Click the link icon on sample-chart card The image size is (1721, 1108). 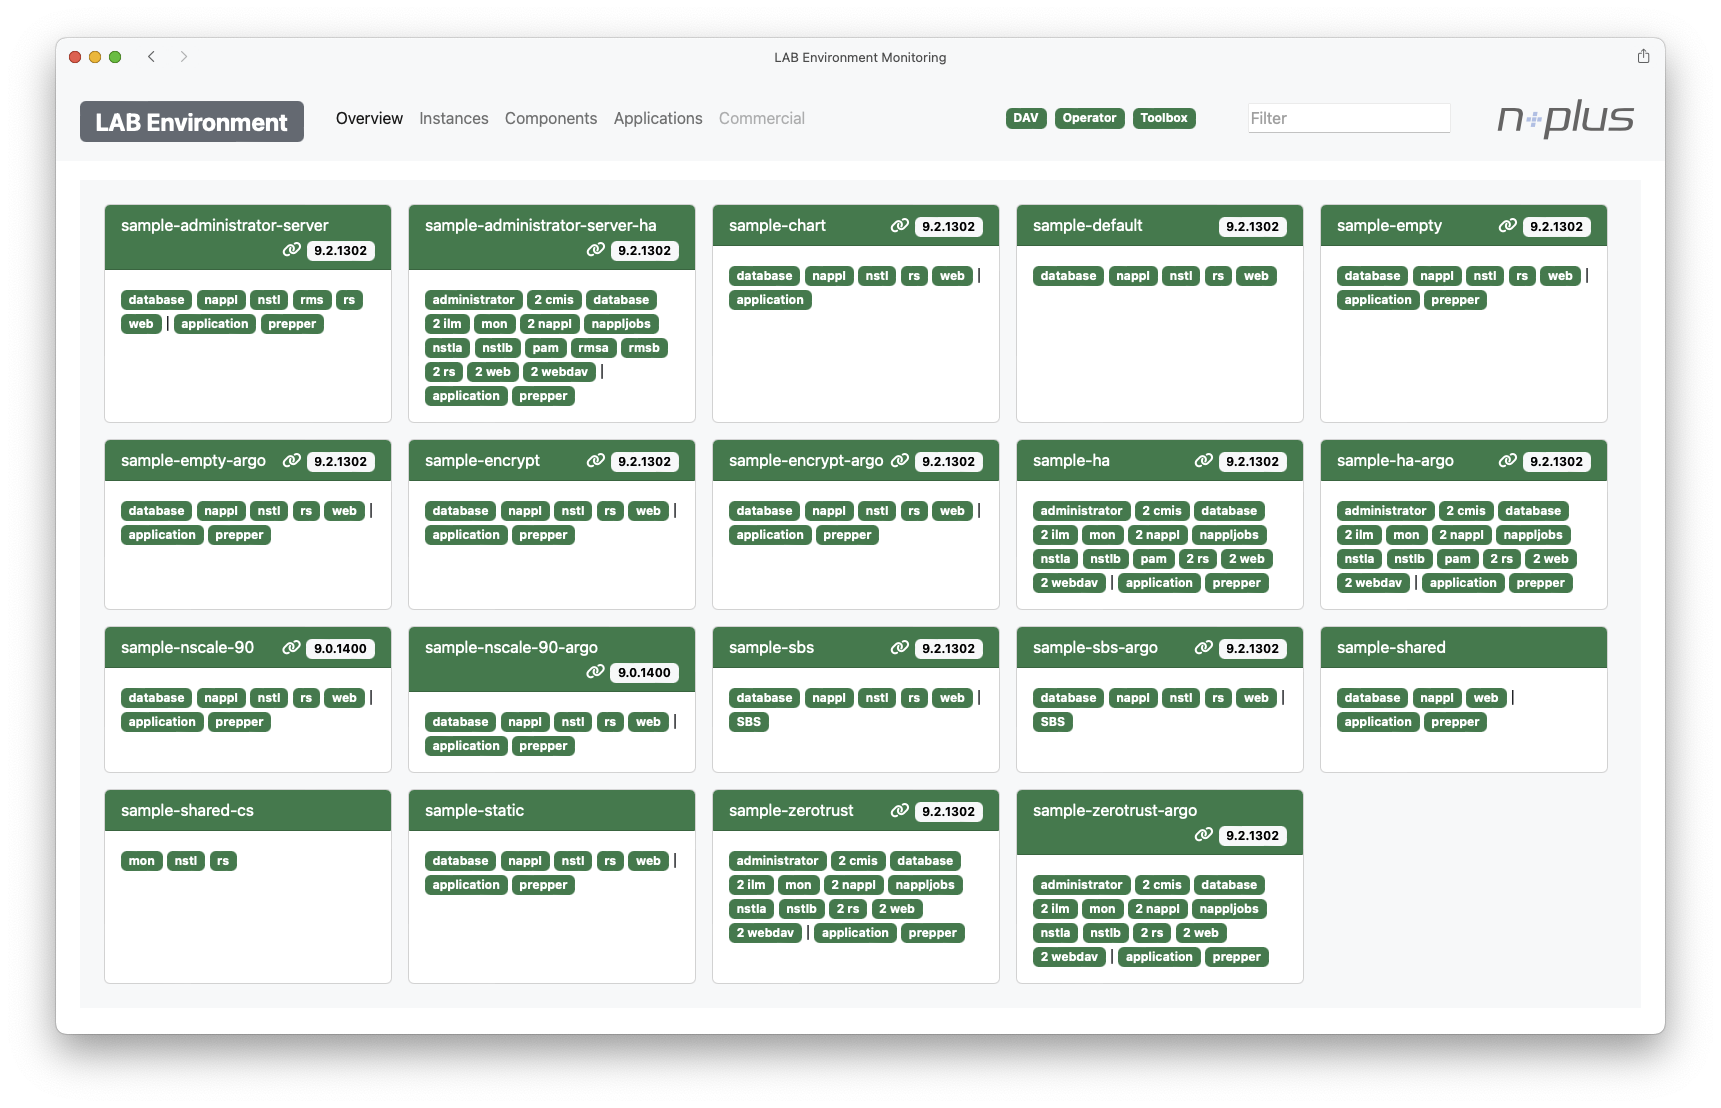pos(899,226)
